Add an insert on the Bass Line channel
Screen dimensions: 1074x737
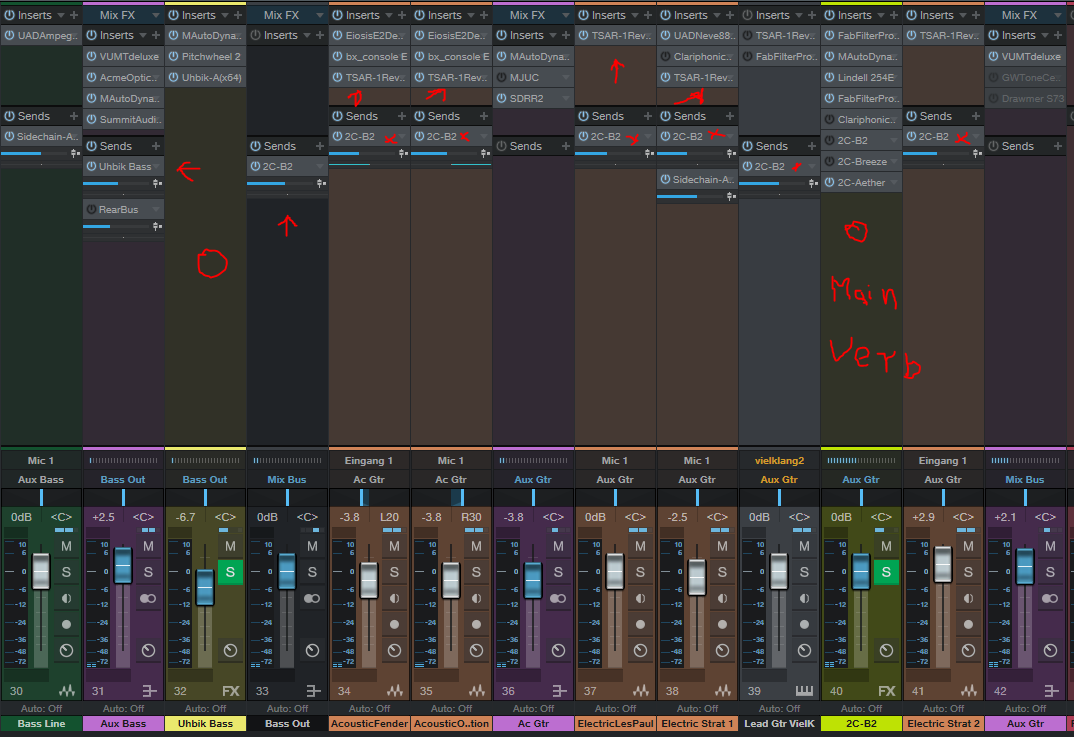click(x=73, y=15)
